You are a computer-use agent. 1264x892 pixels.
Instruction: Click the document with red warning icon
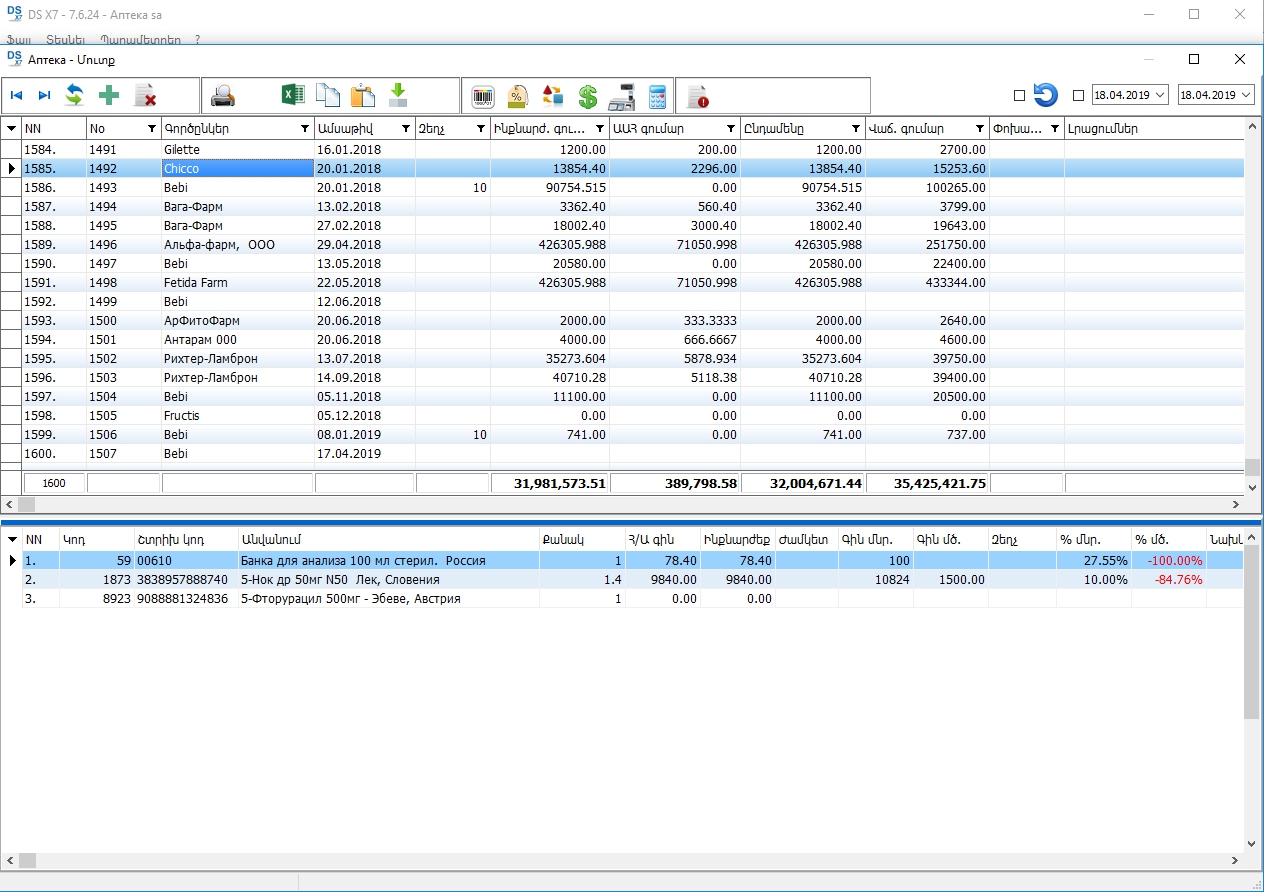(698, 96)
